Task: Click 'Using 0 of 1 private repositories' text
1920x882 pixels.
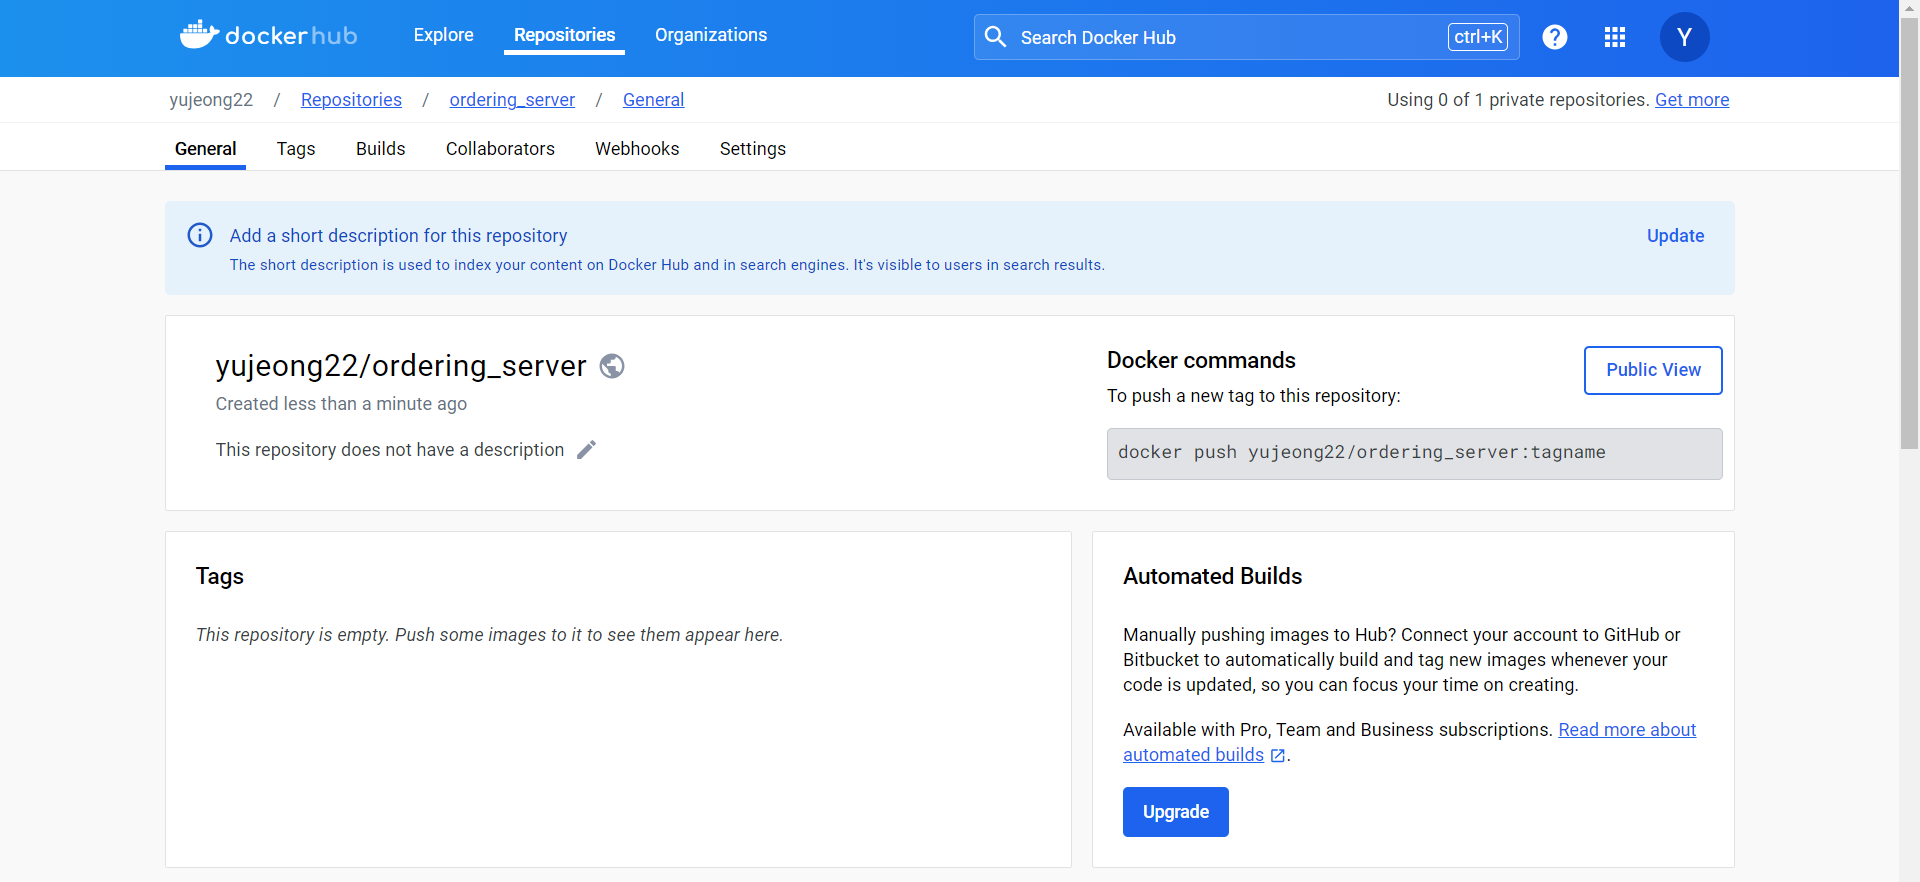Action: tap(1517, 100)
